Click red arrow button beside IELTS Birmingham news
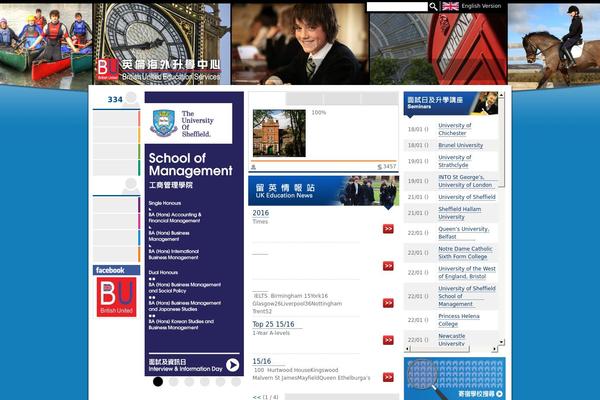Screen dimensions: 600x400 [388, 303]
